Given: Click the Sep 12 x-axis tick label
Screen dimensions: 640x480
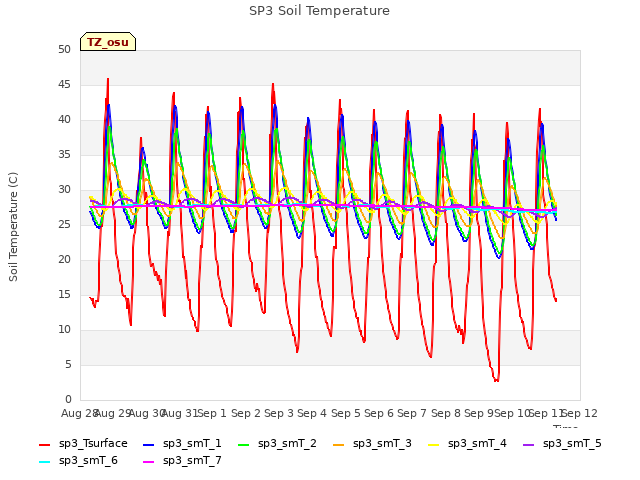Looking at the screenshot, I should [x=580, y=413].
